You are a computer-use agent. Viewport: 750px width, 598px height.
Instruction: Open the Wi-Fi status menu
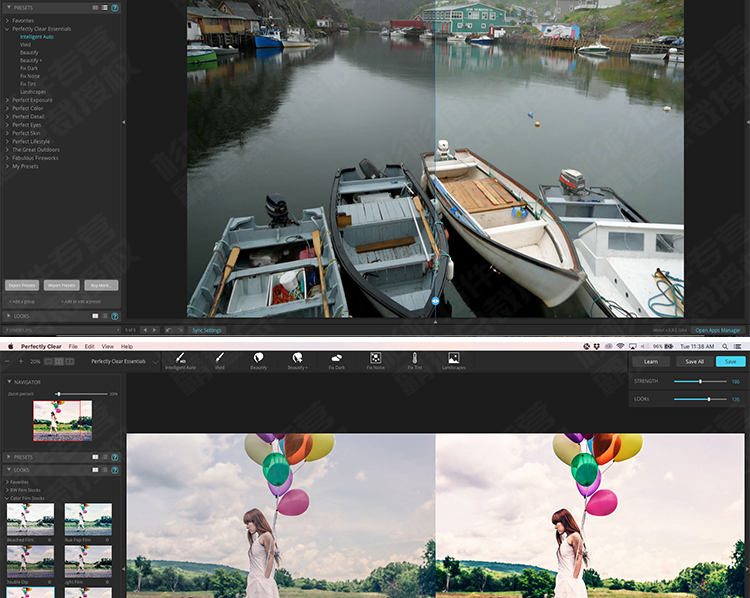620,346
